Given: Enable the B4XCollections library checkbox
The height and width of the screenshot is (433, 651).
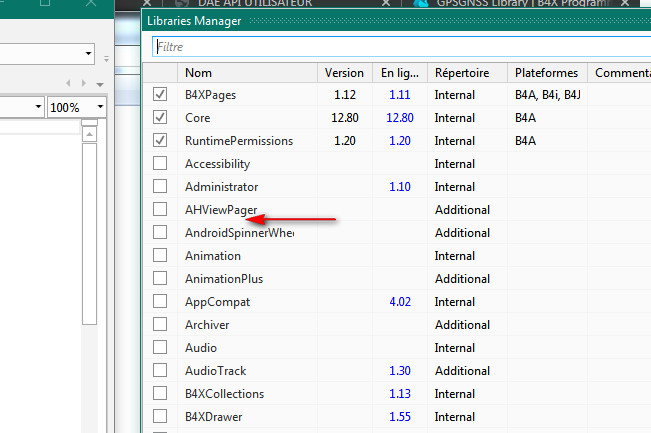Looking at the screenshot, I should (x=160, y=393).
